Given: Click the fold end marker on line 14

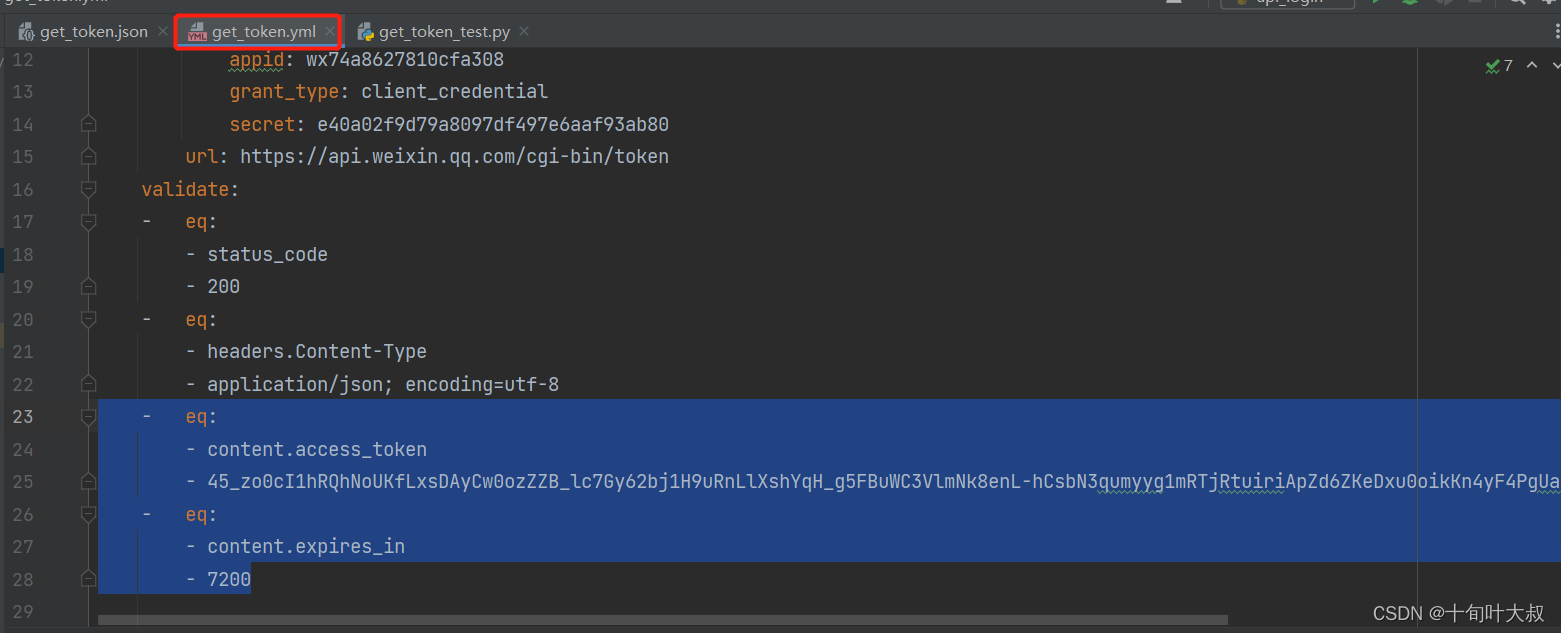Looking at the screenshot, I should [88, 124].
